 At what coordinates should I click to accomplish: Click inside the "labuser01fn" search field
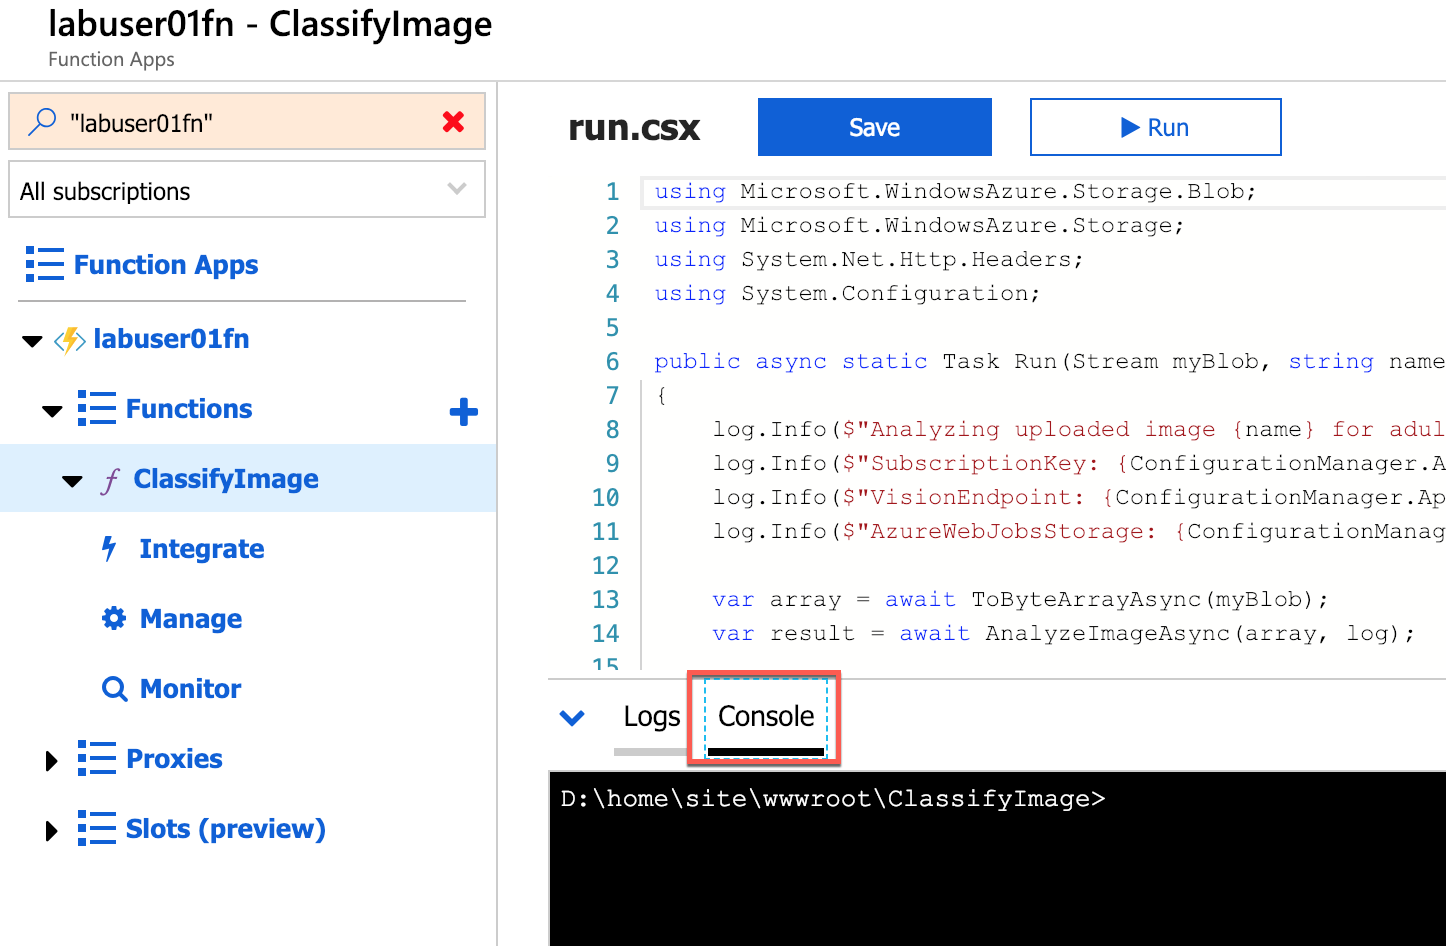coord(247,121)
